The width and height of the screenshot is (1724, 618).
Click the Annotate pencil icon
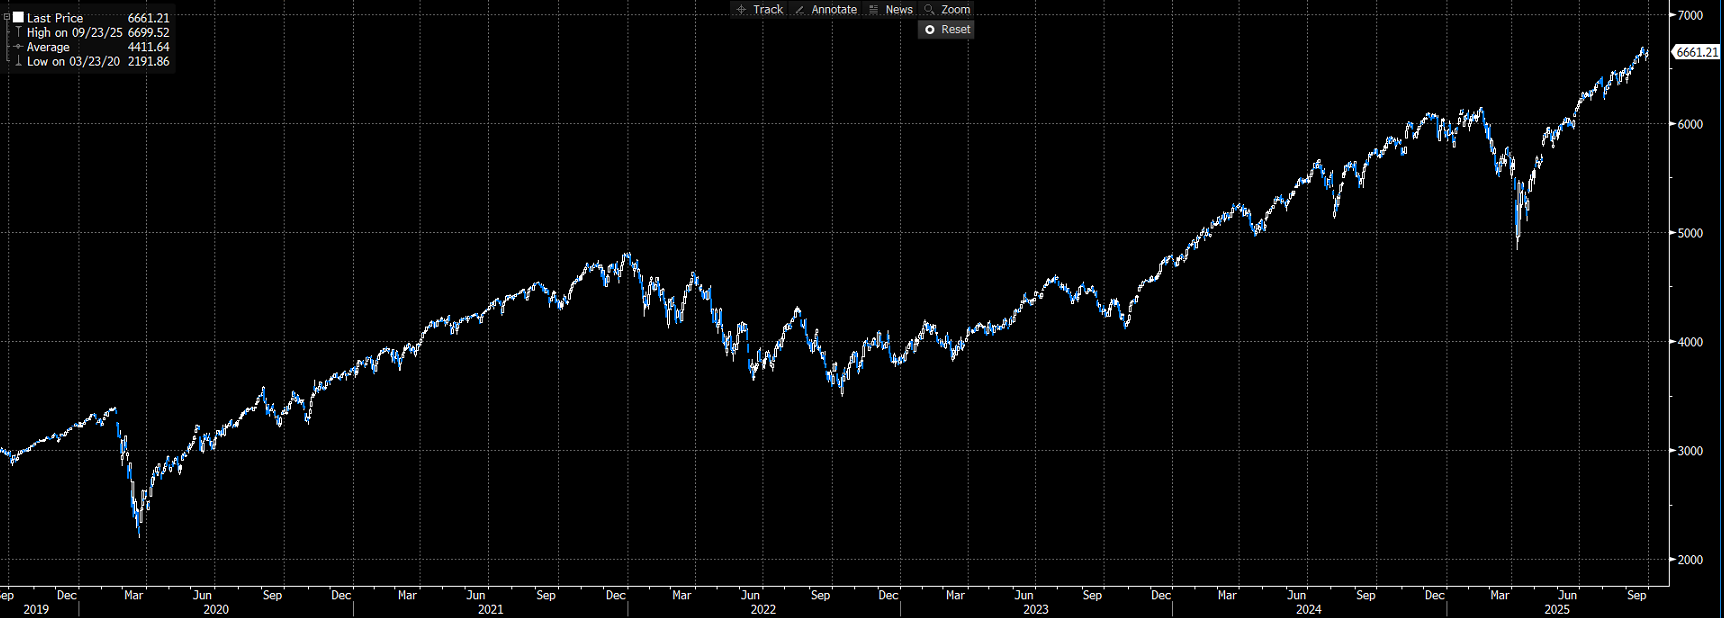point(799,9)
